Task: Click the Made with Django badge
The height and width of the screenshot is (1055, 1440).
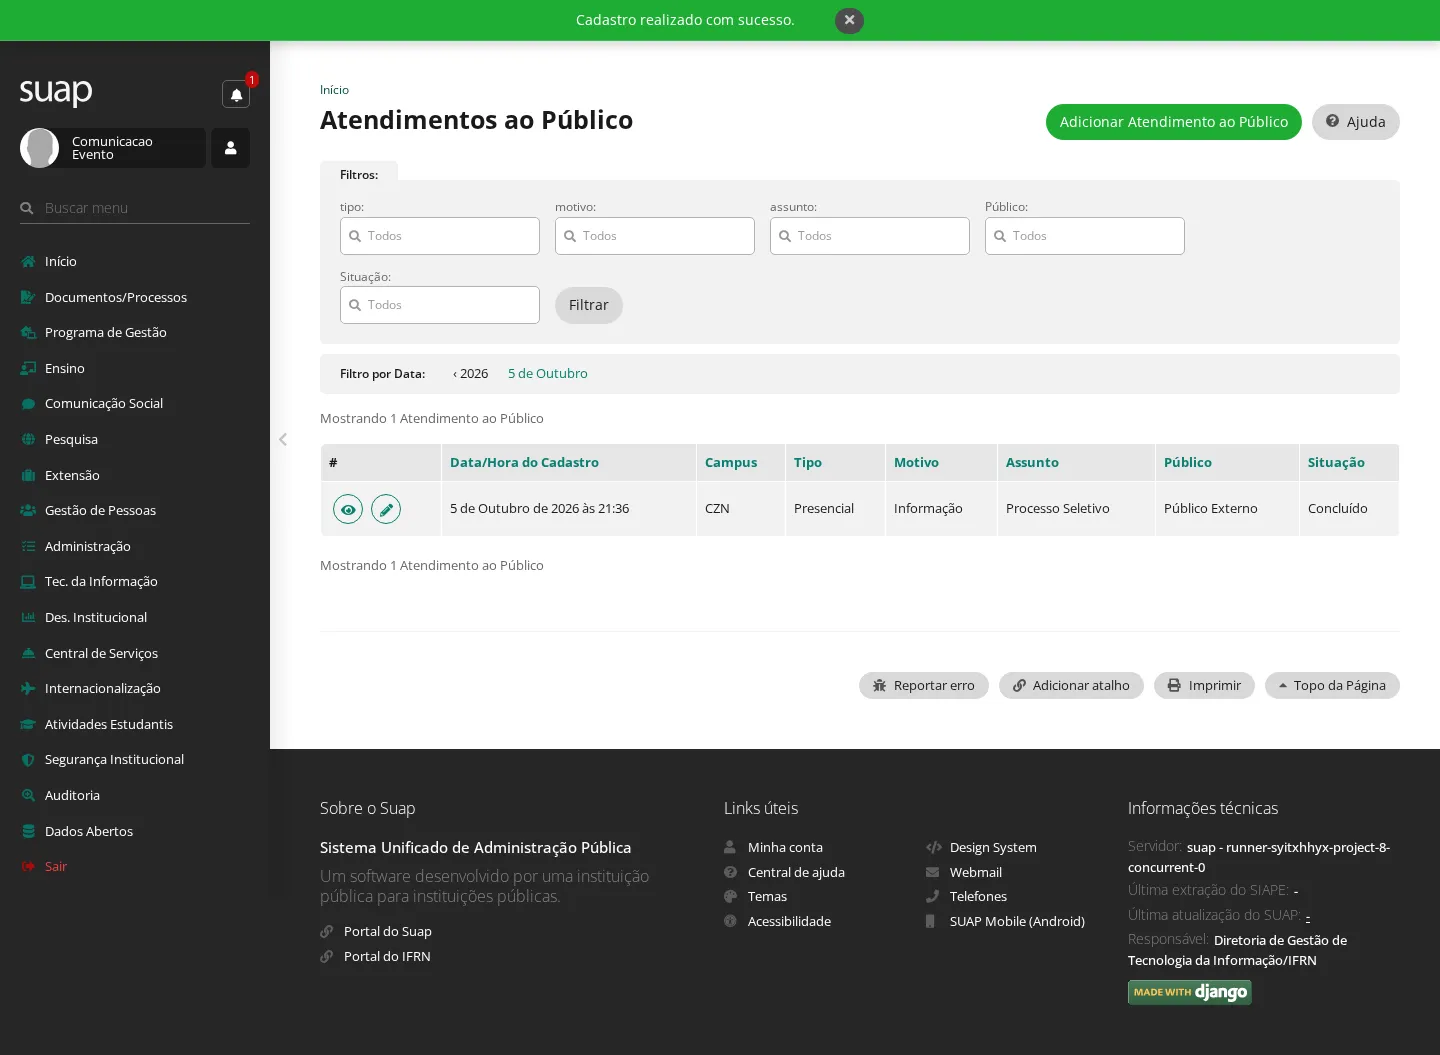Action: (1190, 992)
